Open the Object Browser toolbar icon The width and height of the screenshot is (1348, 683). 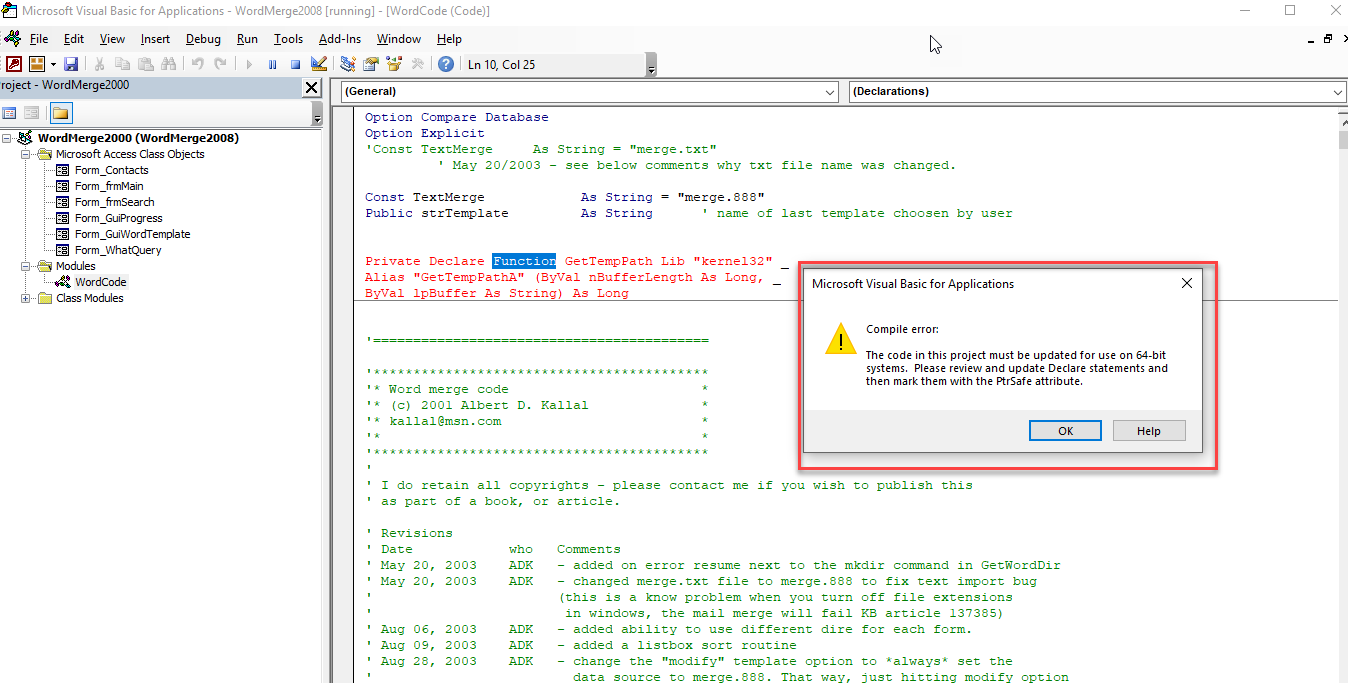tap(394, 64)
